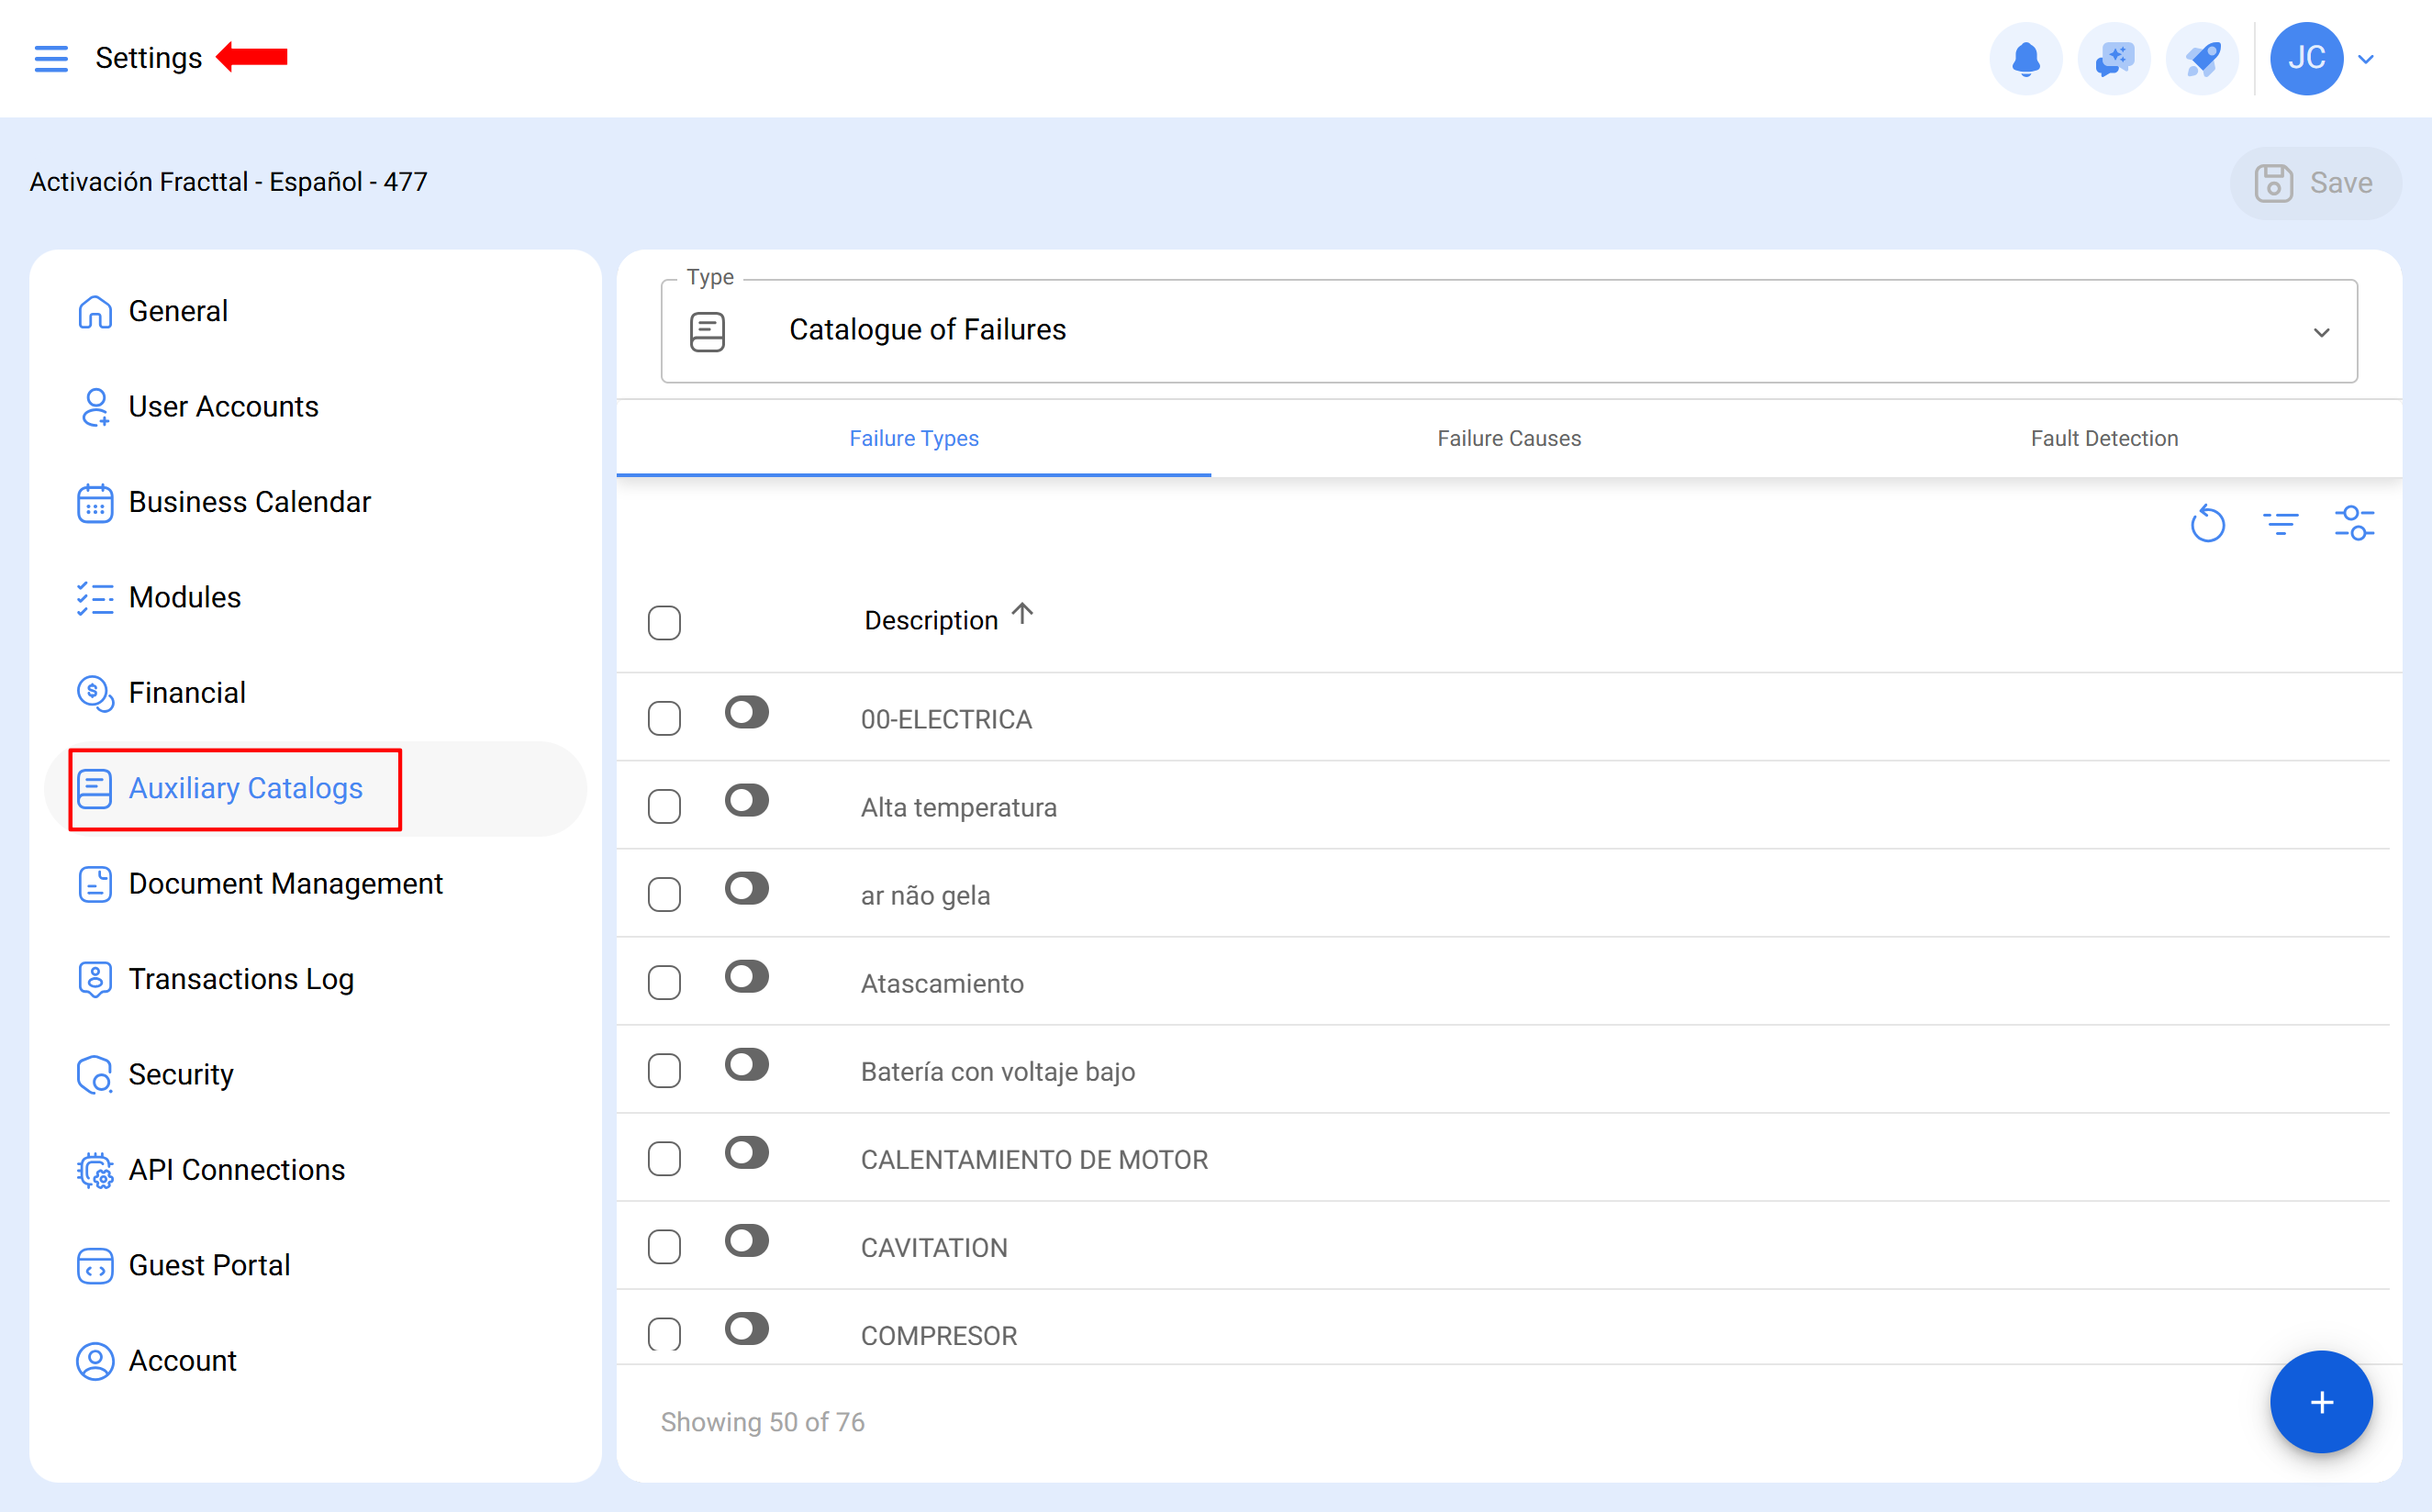
Task: Select the header checkbox to select all rows
Action: [664, 622]
